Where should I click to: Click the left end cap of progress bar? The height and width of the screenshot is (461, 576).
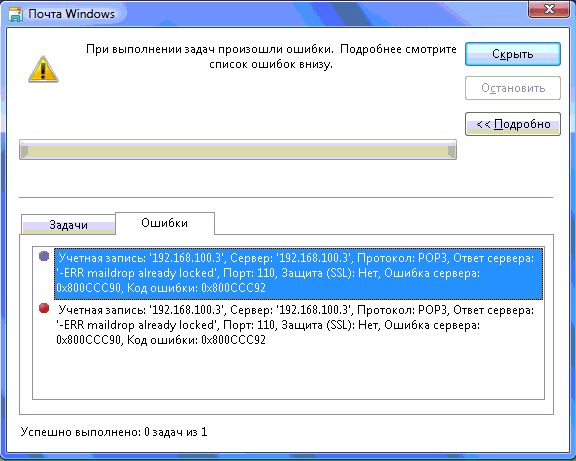click(x=24, y=151)
